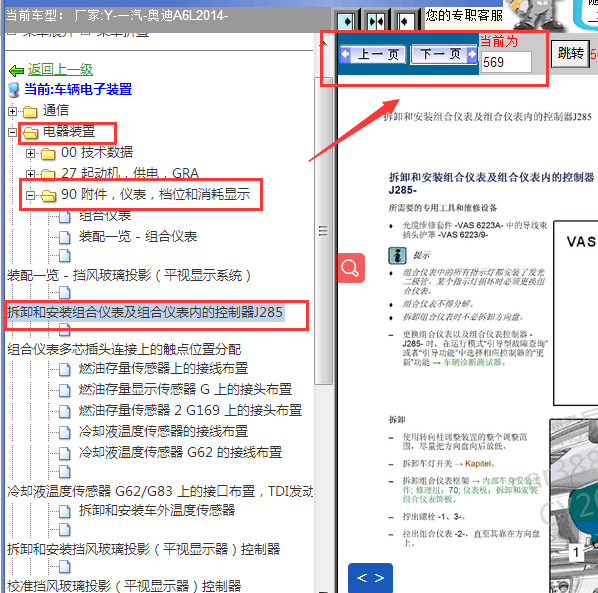The image size is (598, 593).
Task: Click the page icon for 冷却液温度传感器 G62 的接线布置
Action: 64,453
